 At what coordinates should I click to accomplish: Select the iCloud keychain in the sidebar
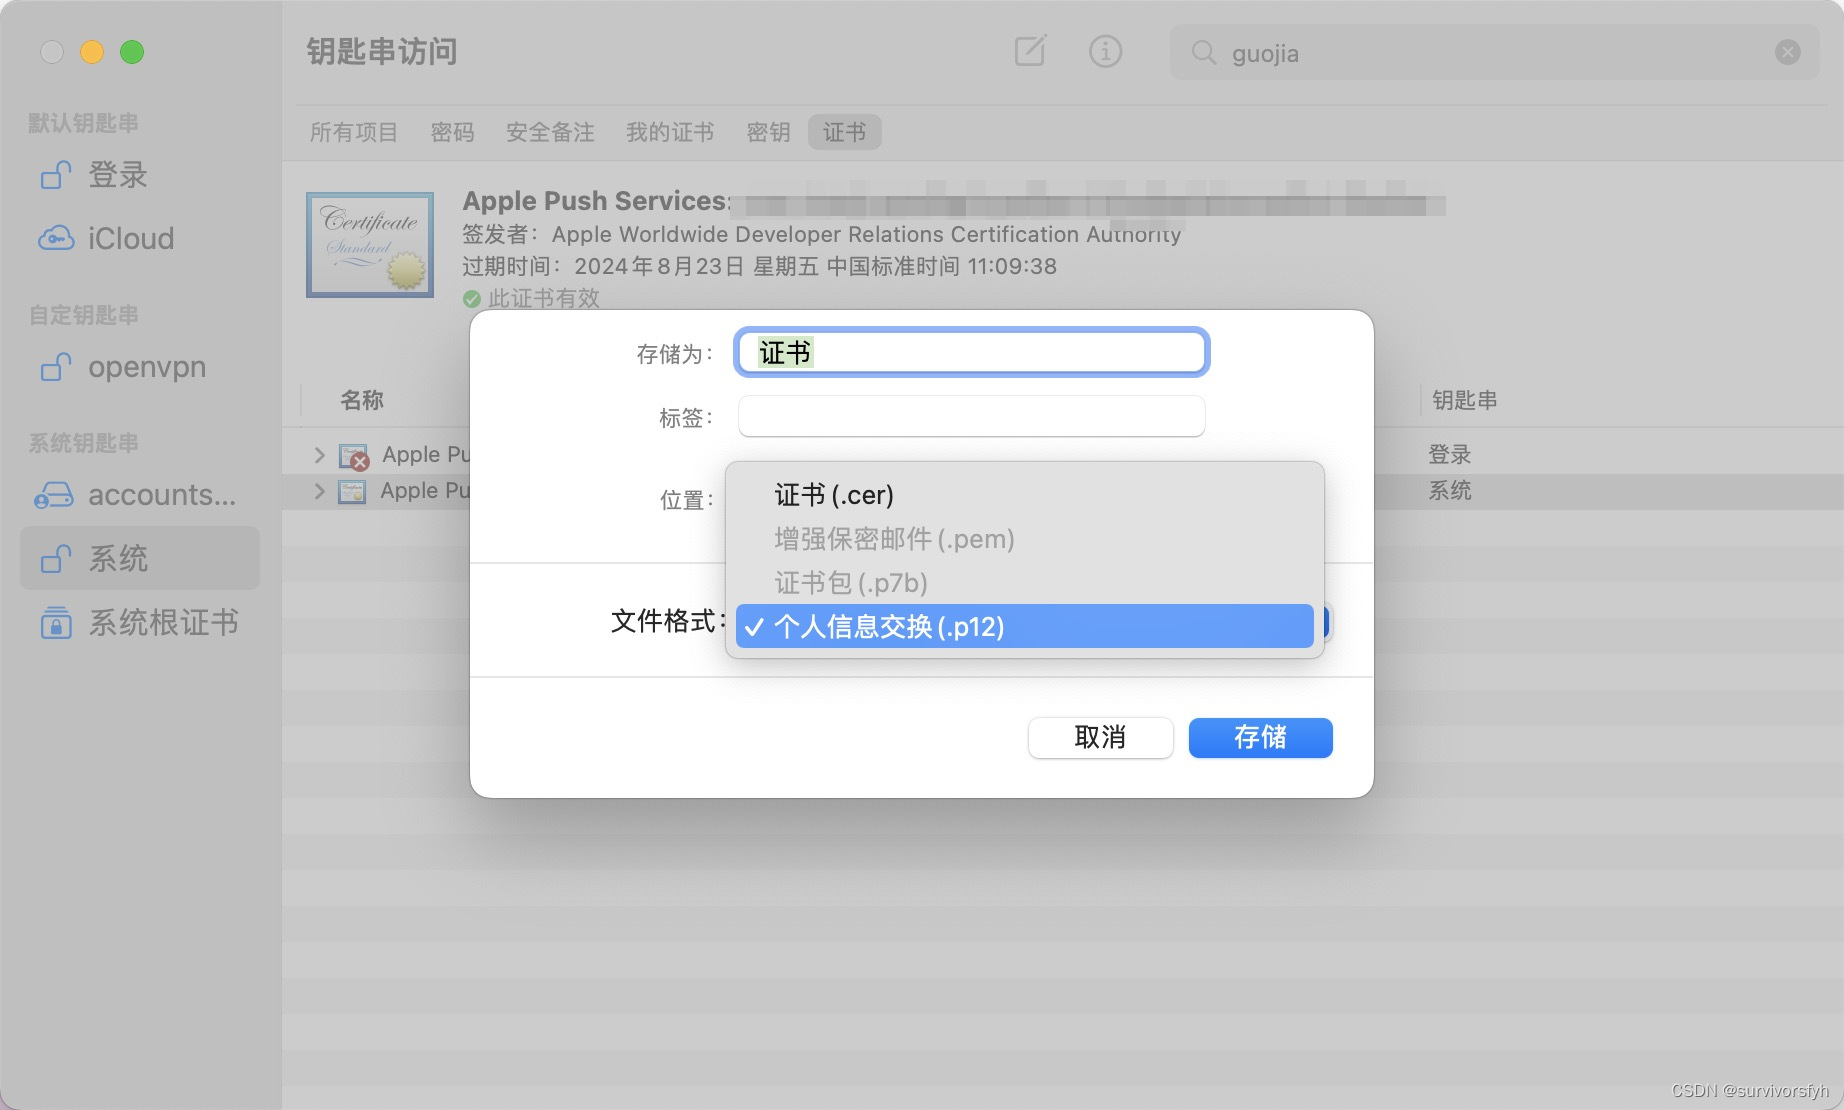[x=140, y=238]
